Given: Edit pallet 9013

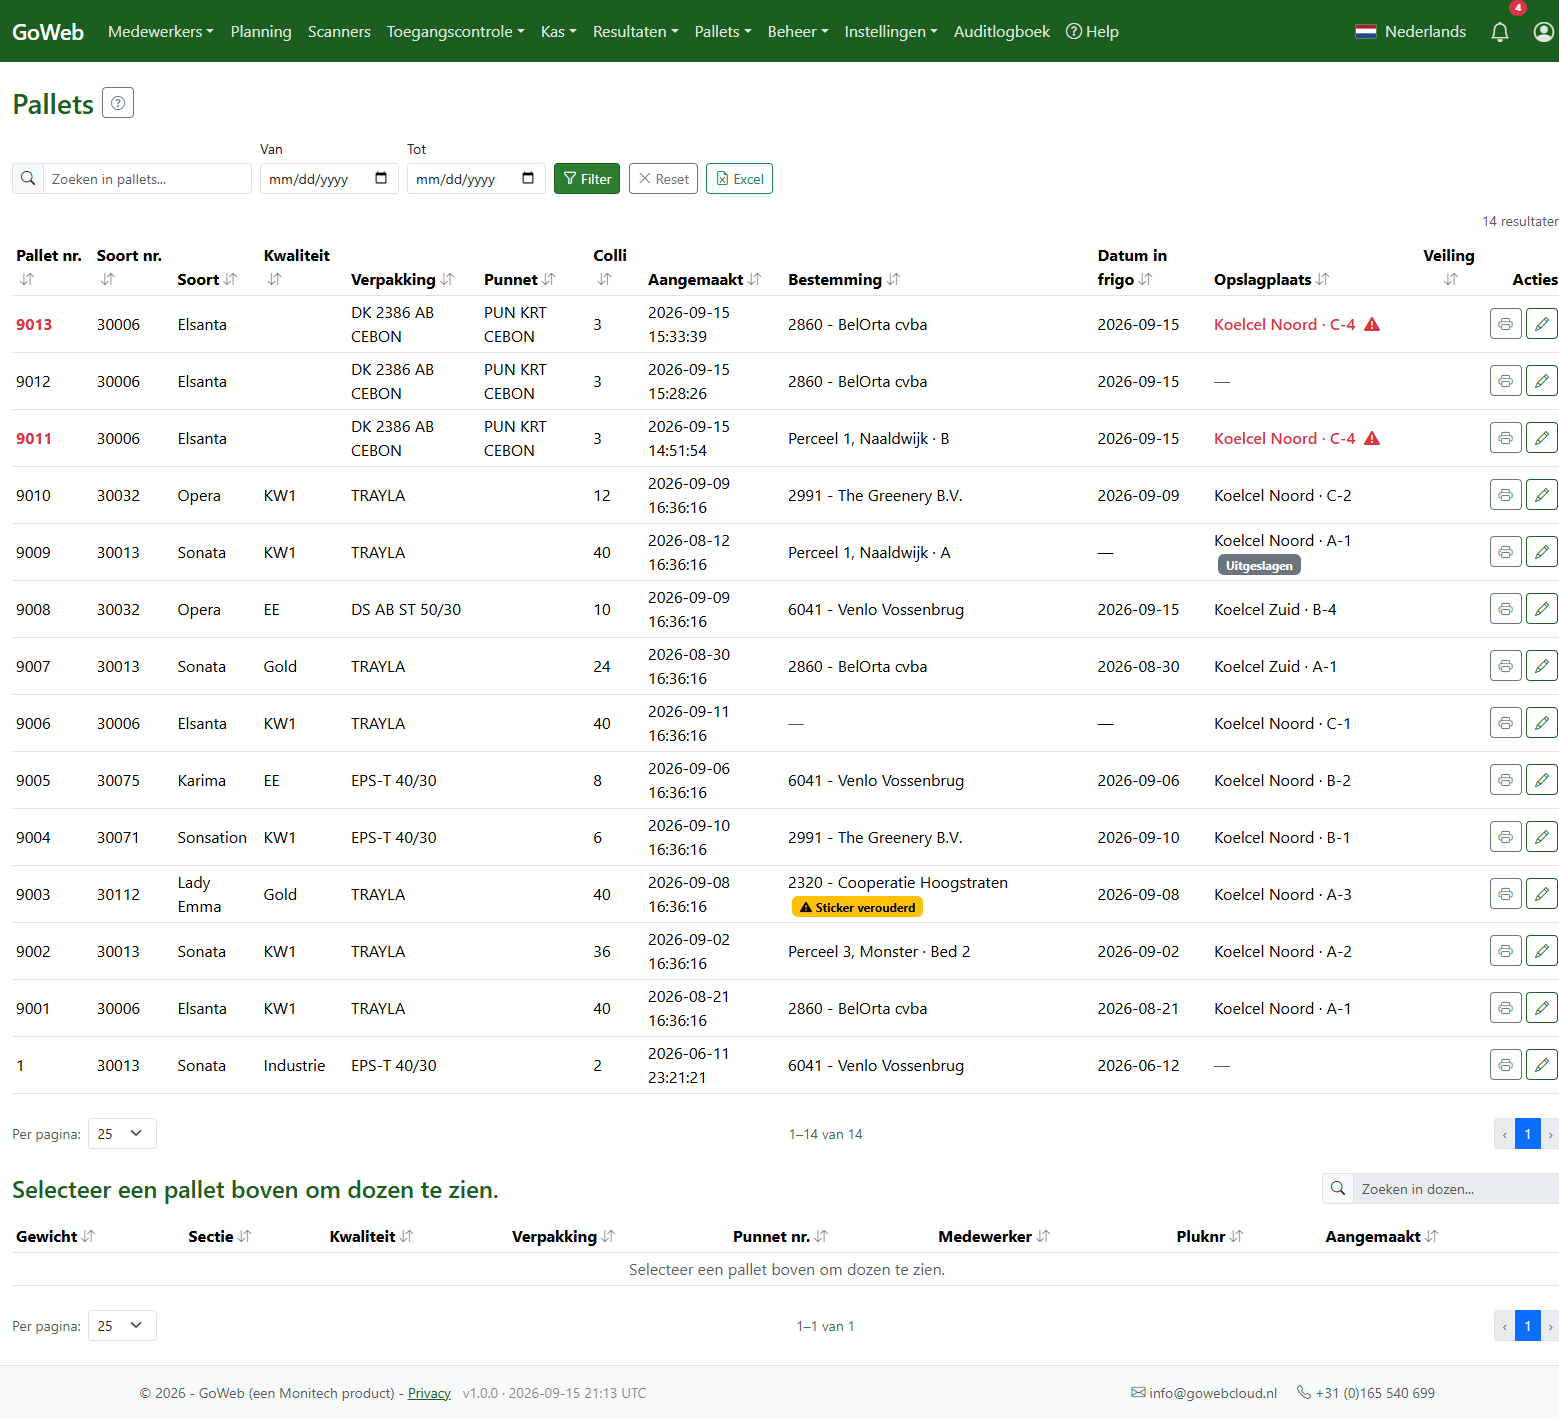Looking at the screenshot, I should pyautogui.click(x=1542, y=324).
